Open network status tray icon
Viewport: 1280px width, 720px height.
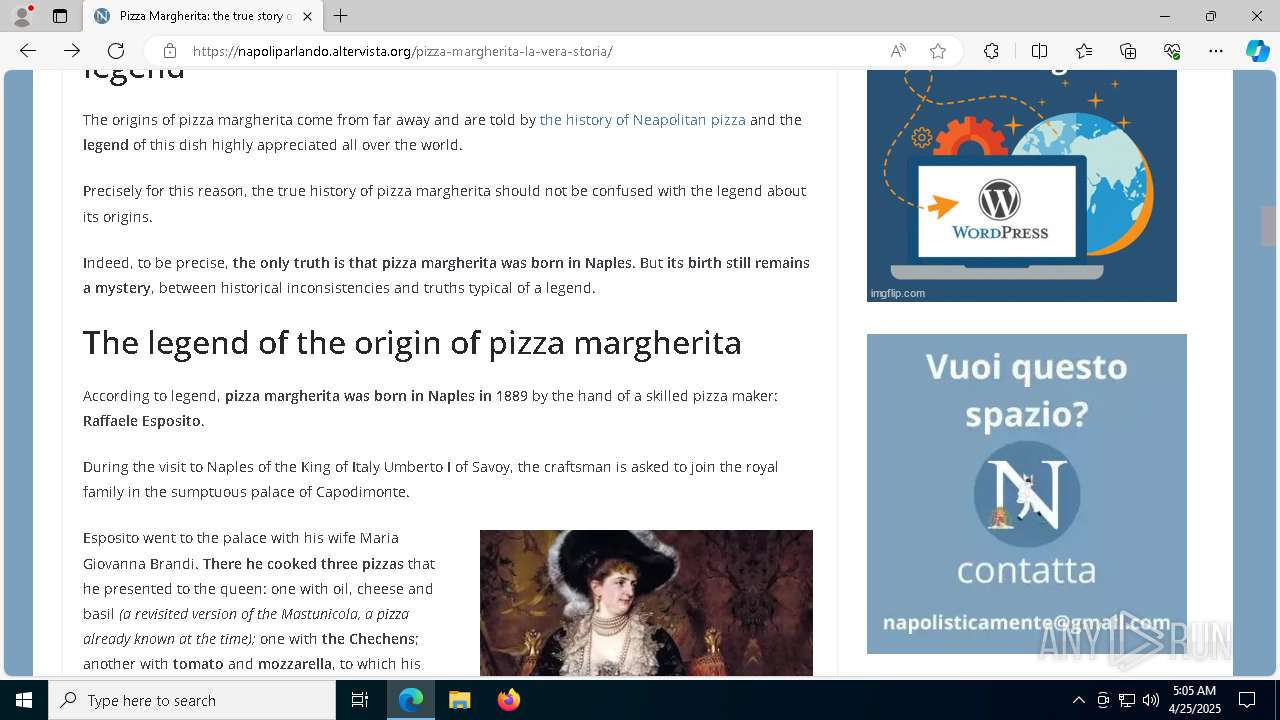pyautogui.click(x=1127, y=700)
